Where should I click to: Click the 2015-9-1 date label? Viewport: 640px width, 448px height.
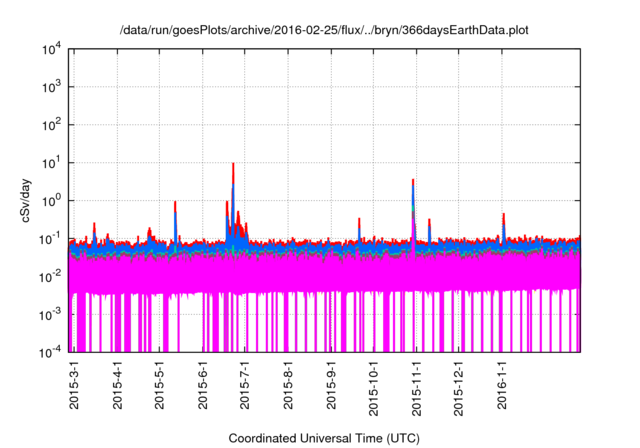coord(331,385)
